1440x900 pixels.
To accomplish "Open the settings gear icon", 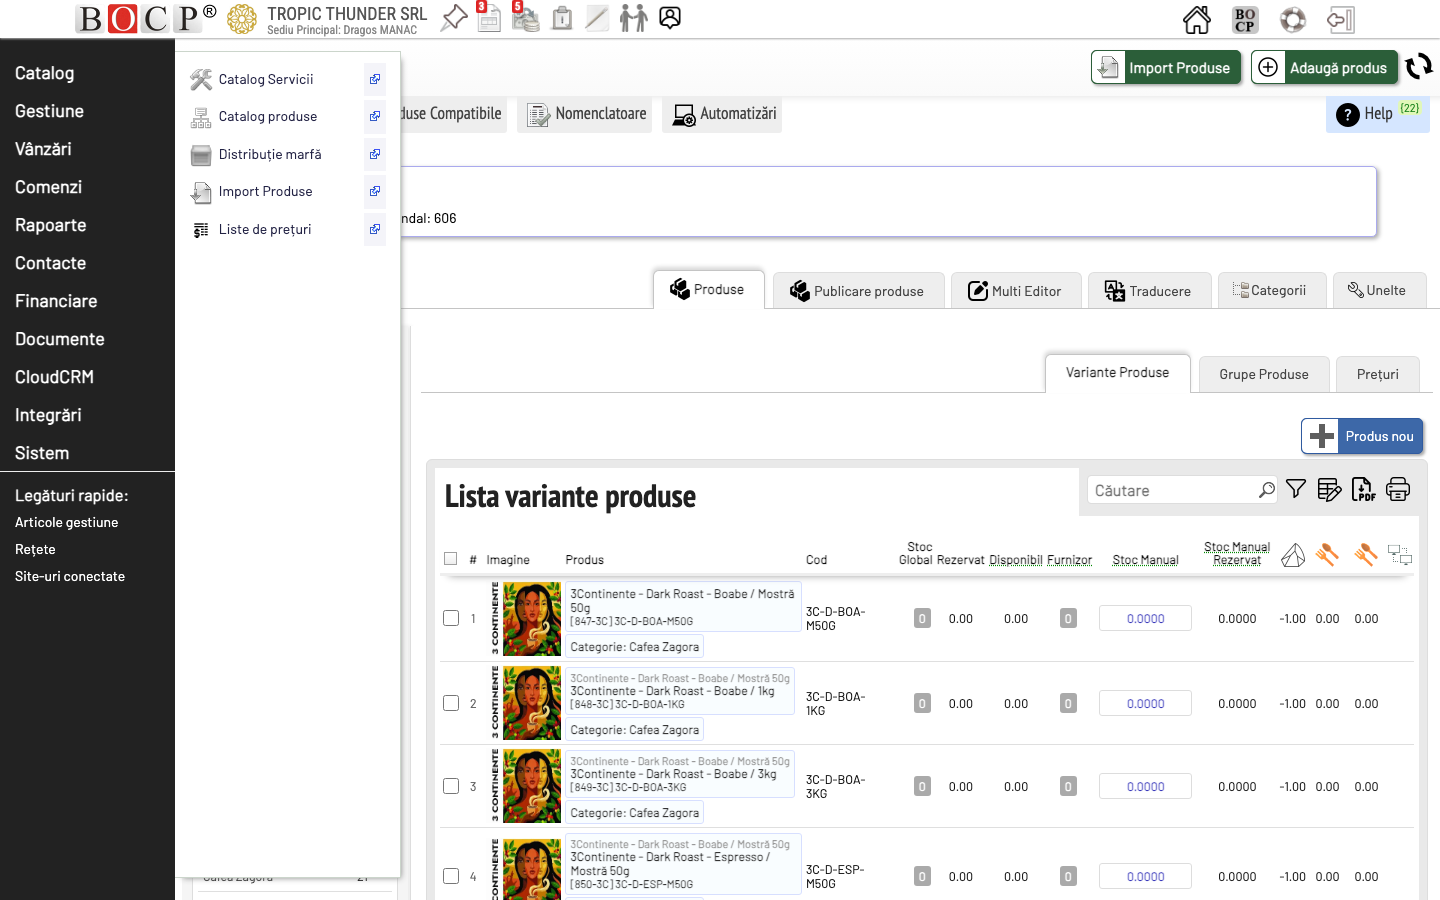I will [x=1293, y=18].
